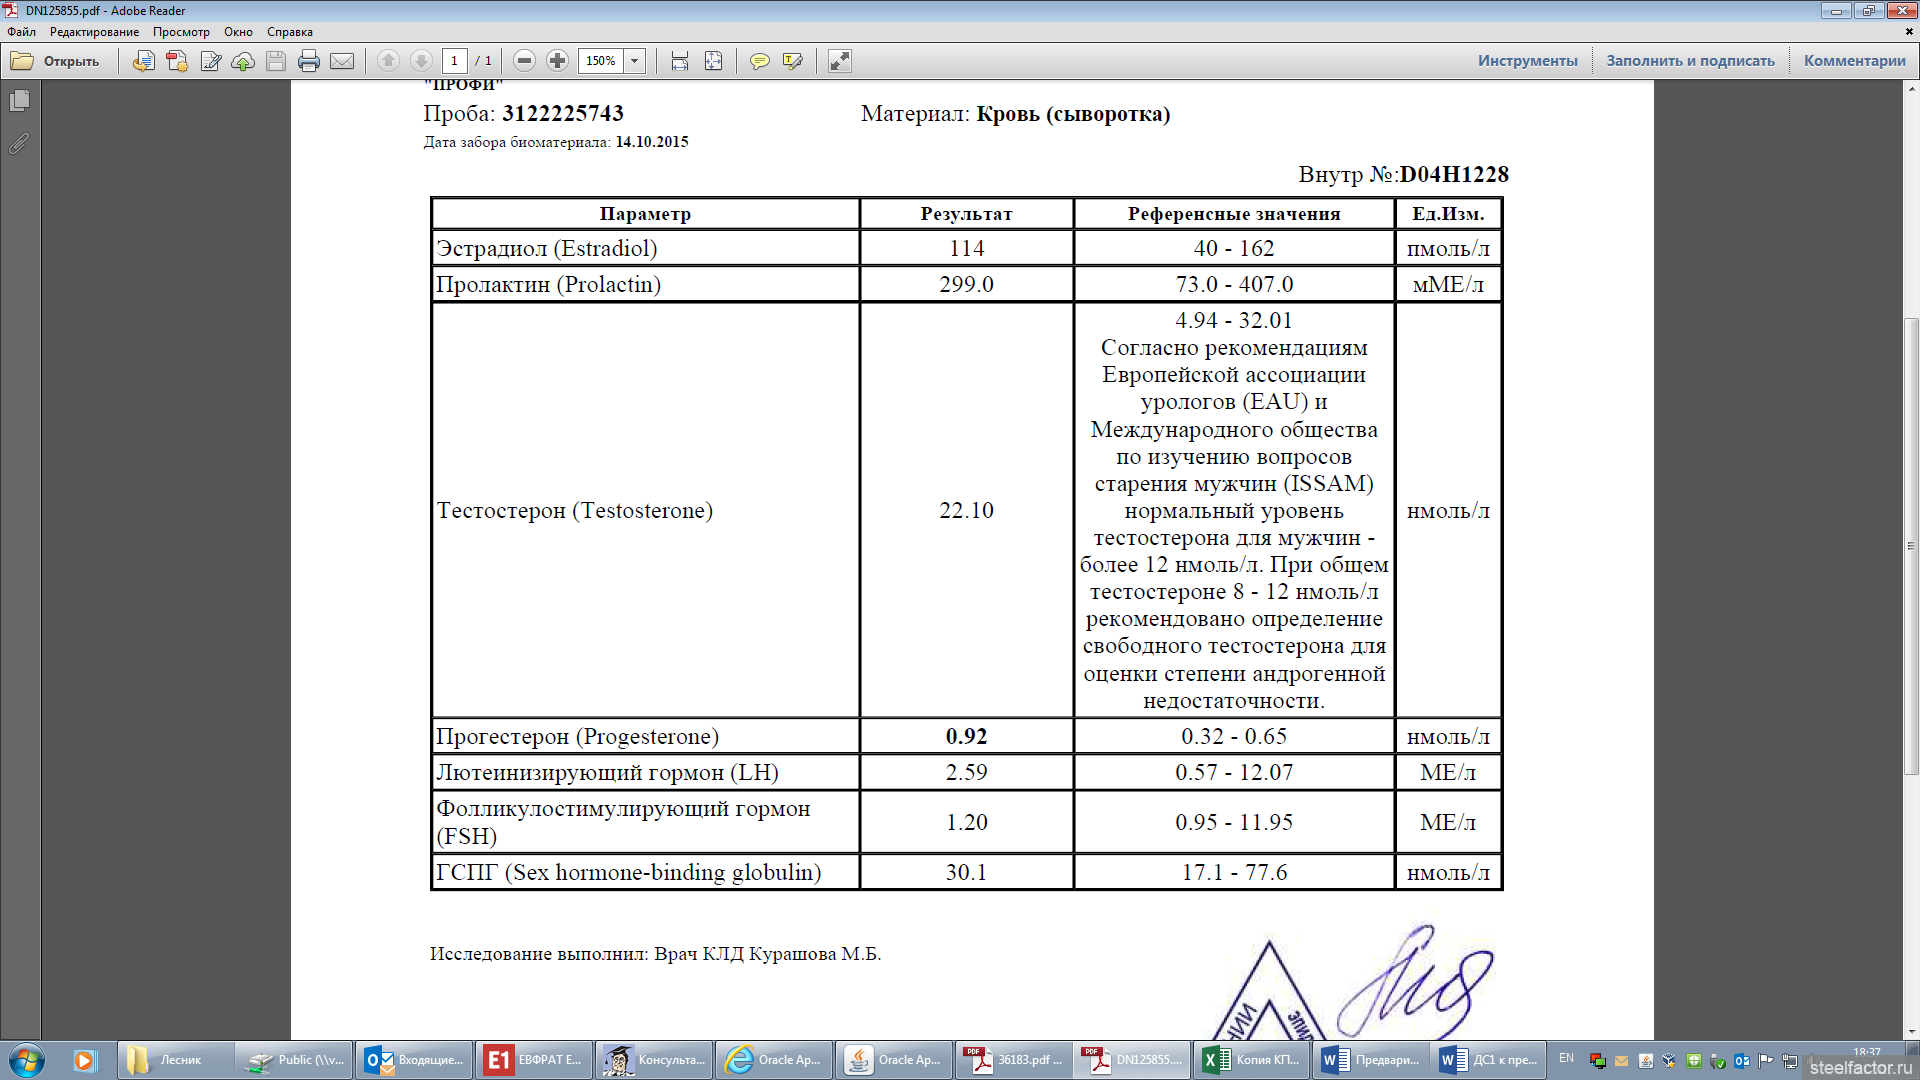Open the Редактирование menu
The image size is (1920, 1080).
(x=94, y=32)
